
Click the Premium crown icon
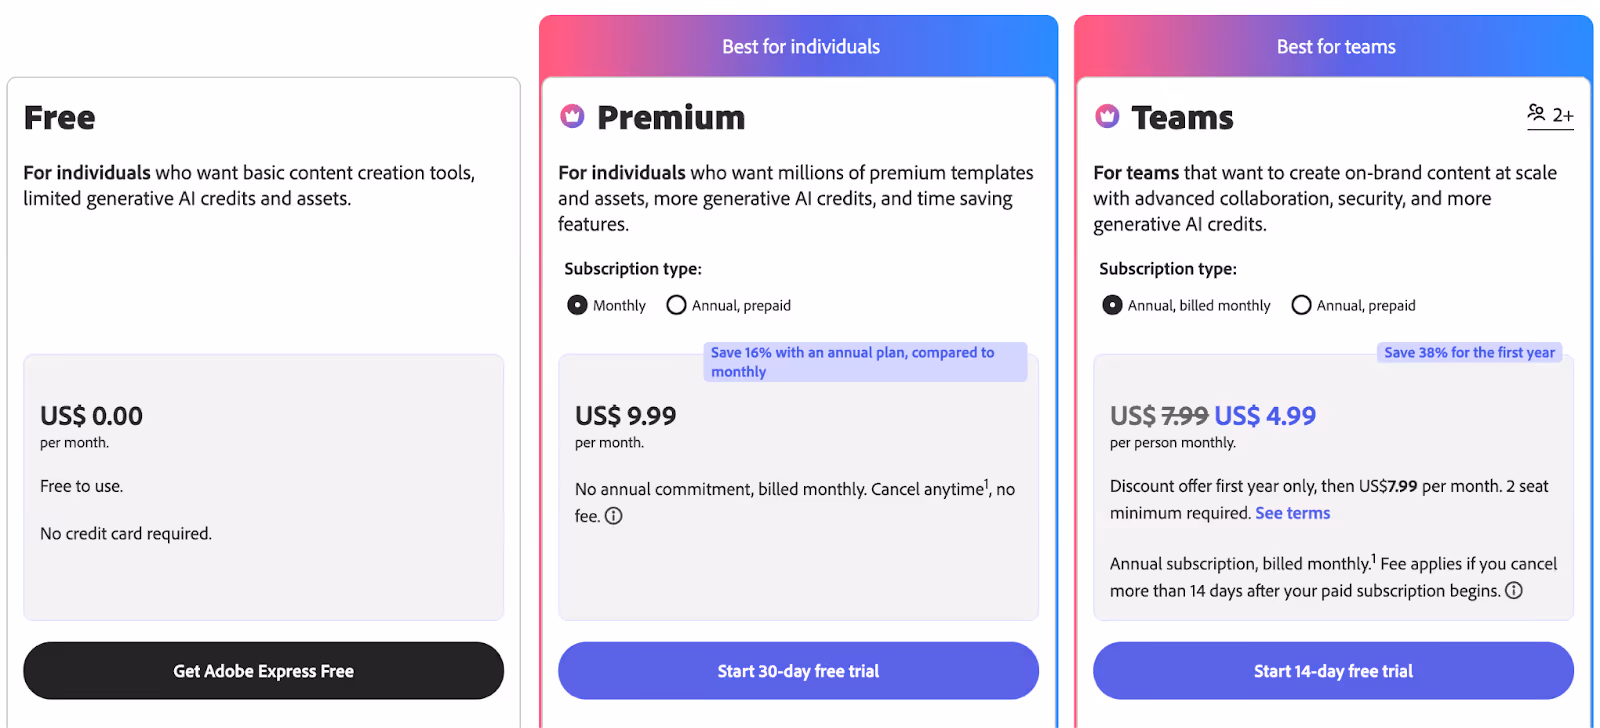coord(572,117)
